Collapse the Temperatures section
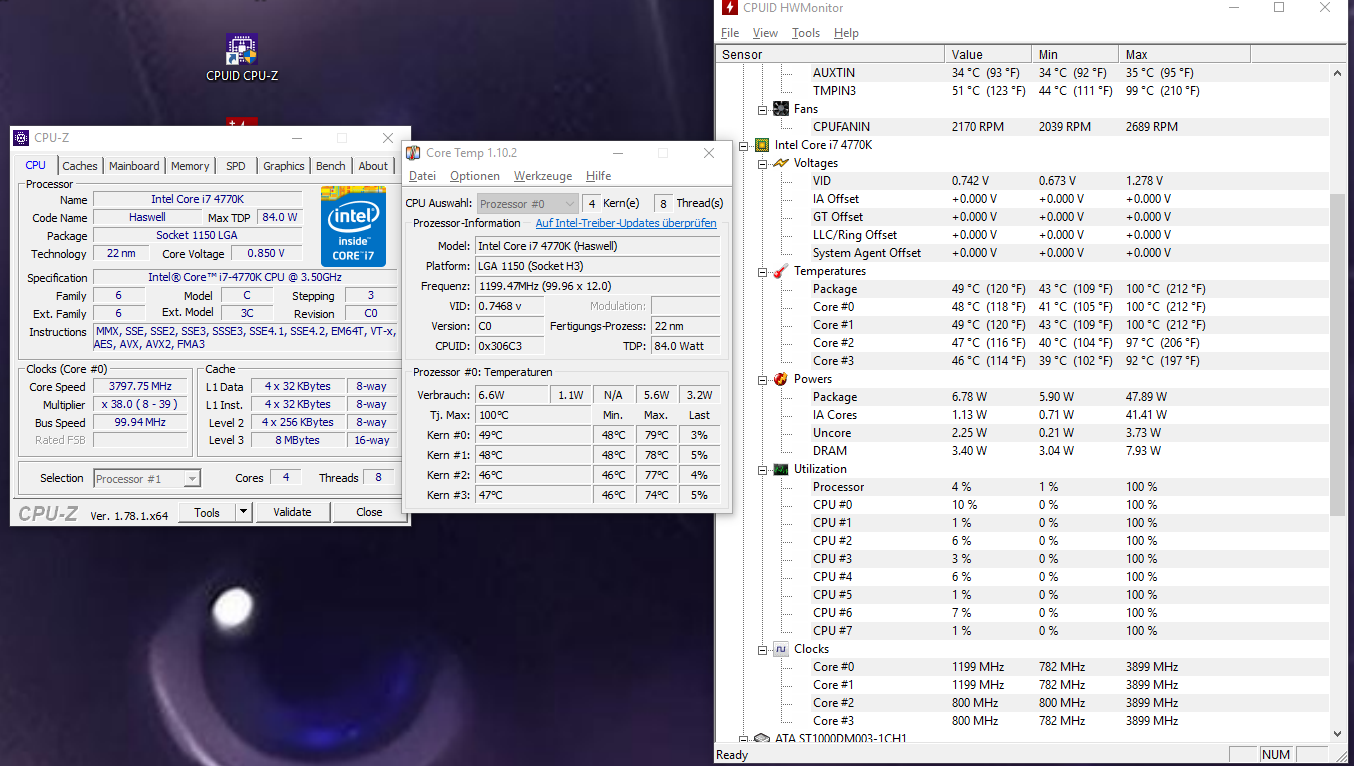 pyautogui.click(x=763, y=271)
